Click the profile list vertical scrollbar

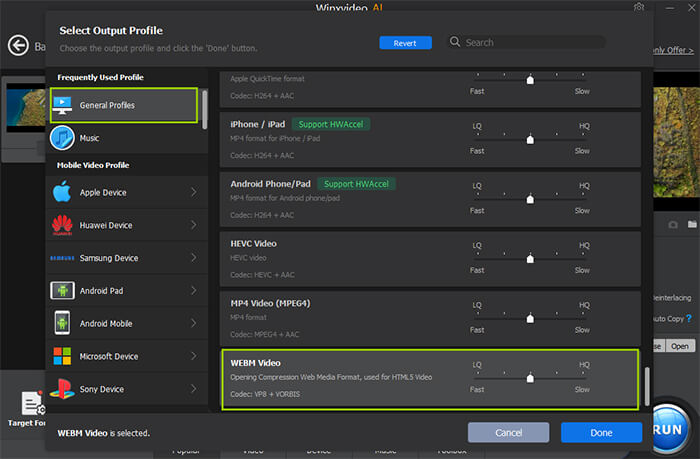pos(647,387)
